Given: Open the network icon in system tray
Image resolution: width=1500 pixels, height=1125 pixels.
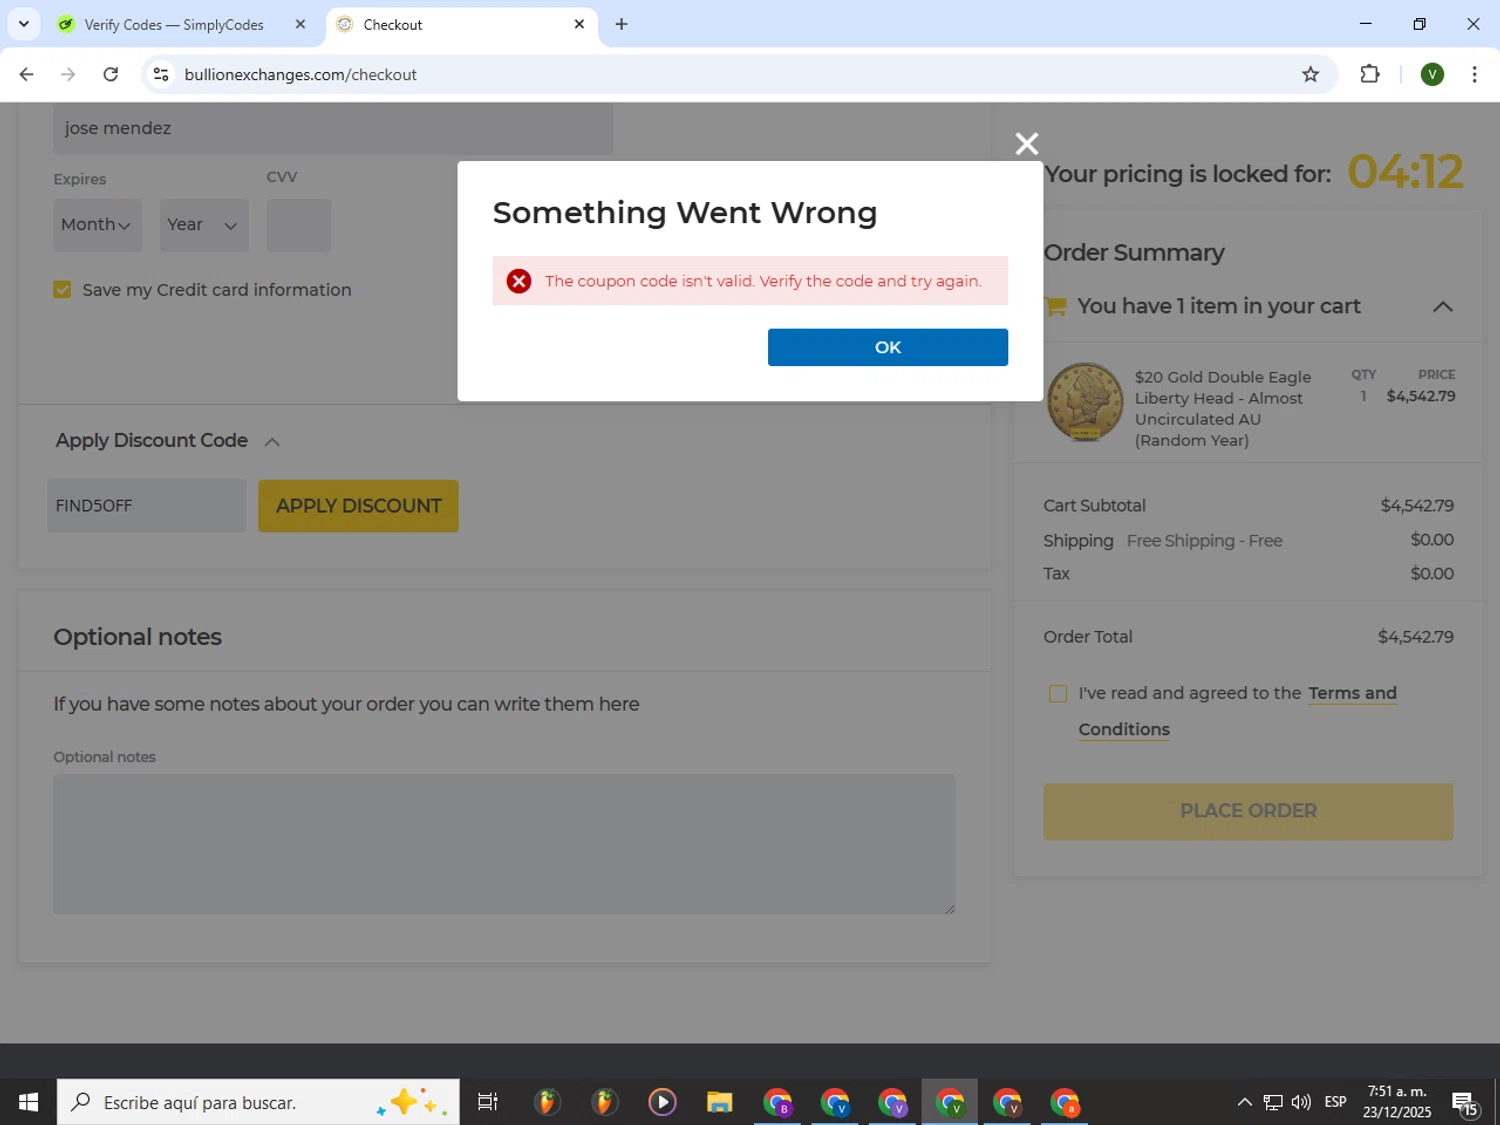Looking at the screenshot, I should (1273, 1102).
